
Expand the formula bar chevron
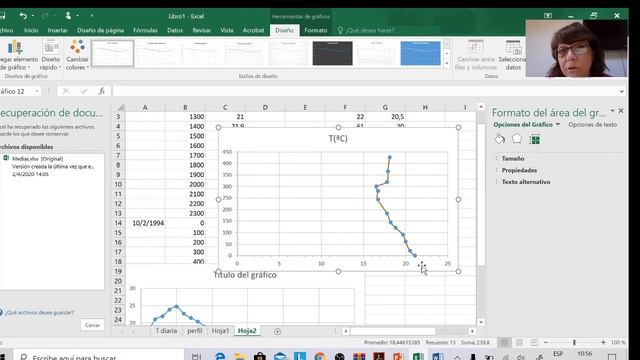click(x=621, y=91)
